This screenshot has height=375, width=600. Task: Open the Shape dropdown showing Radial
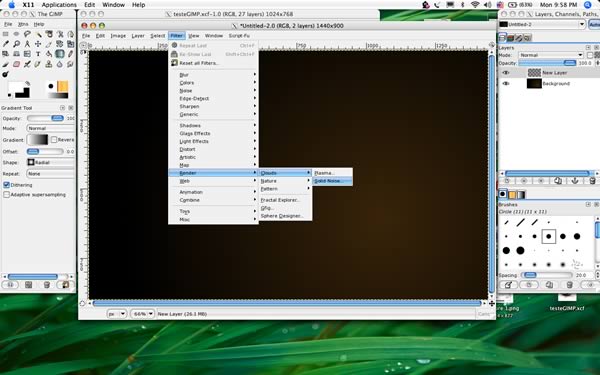(51, 162)
